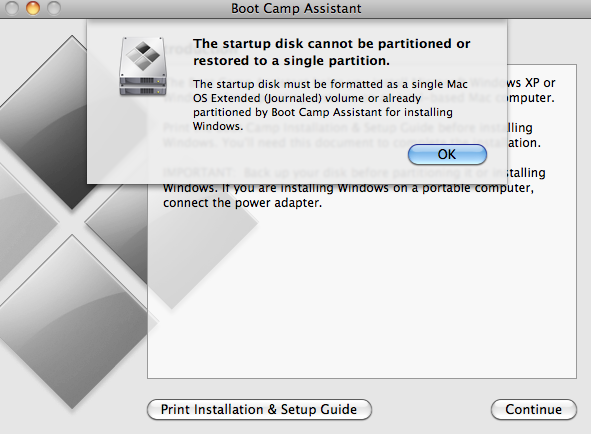
Task: Click the Continue button
Action: pos(533,409)
